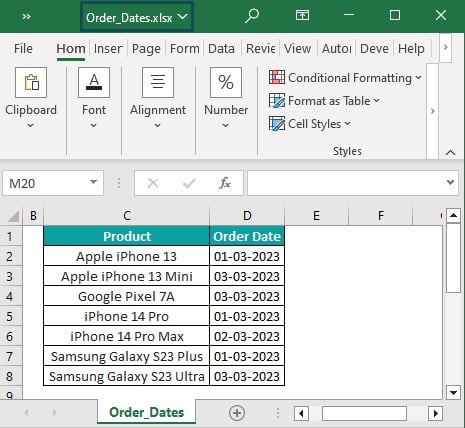The image size is (465, 428).
Task: Collapse the ribbon with the caret
Action: (450, 153)
